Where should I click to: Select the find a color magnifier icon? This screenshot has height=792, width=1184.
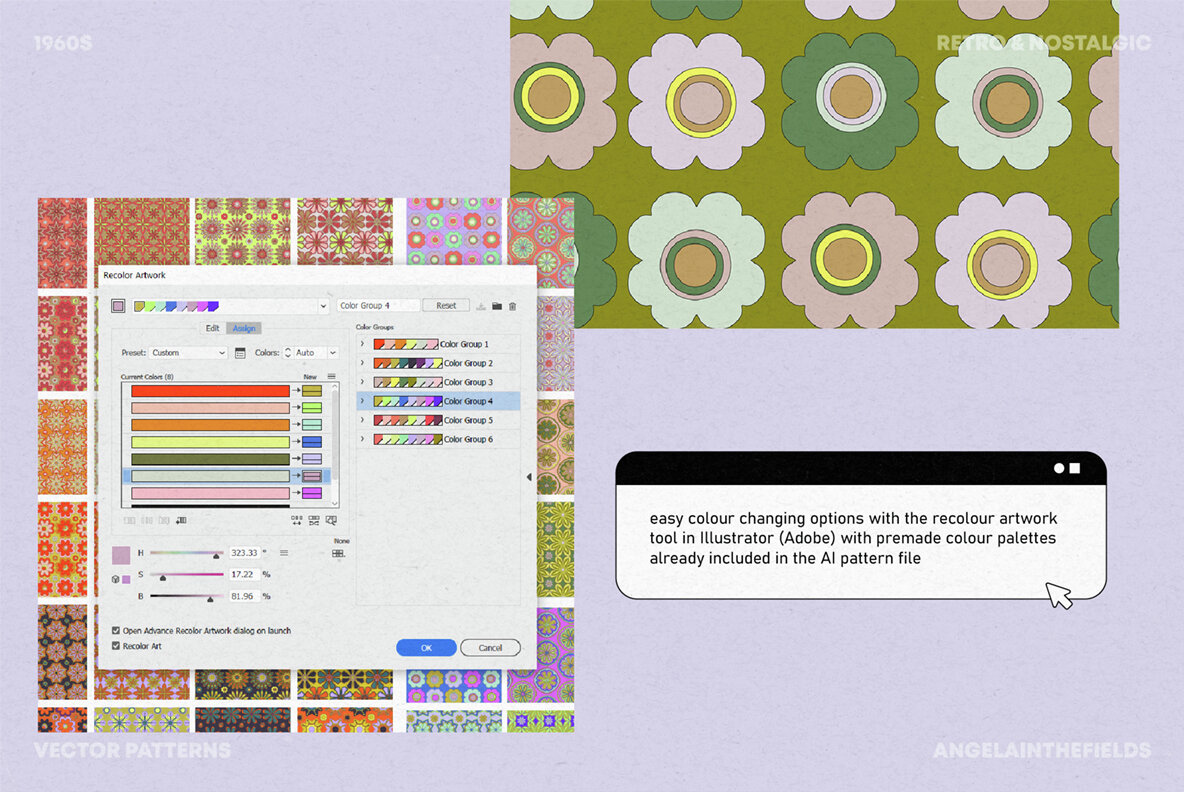[333, 521]
